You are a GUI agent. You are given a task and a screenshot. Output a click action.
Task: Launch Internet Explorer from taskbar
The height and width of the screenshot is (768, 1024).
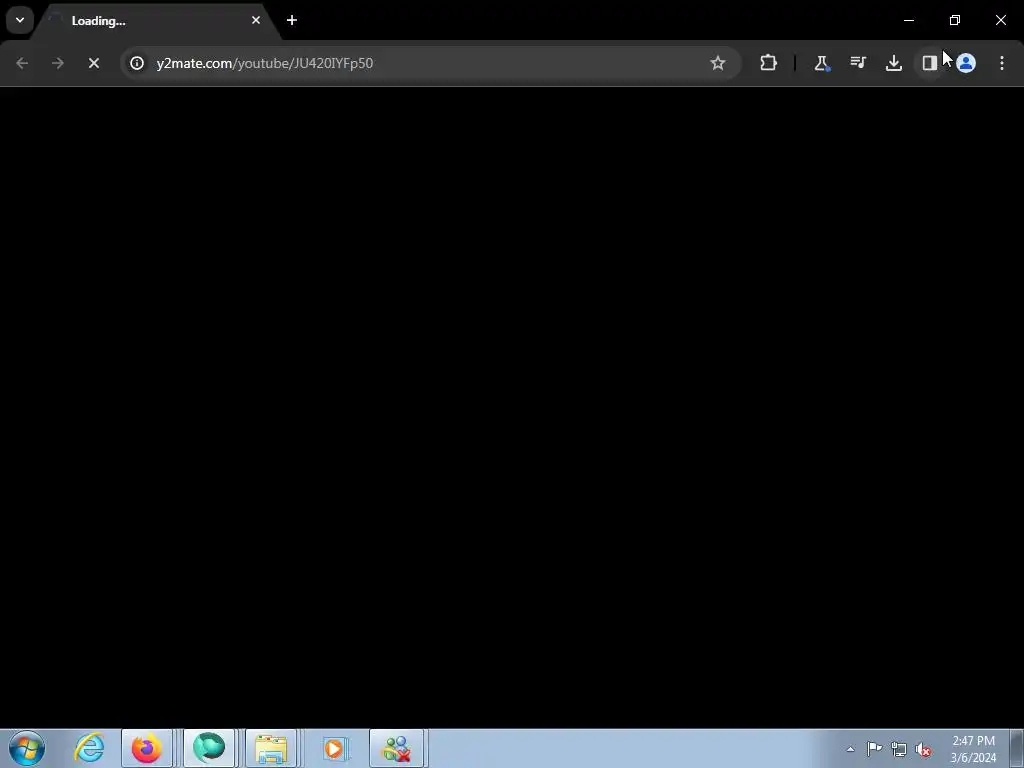click(89, 748)
